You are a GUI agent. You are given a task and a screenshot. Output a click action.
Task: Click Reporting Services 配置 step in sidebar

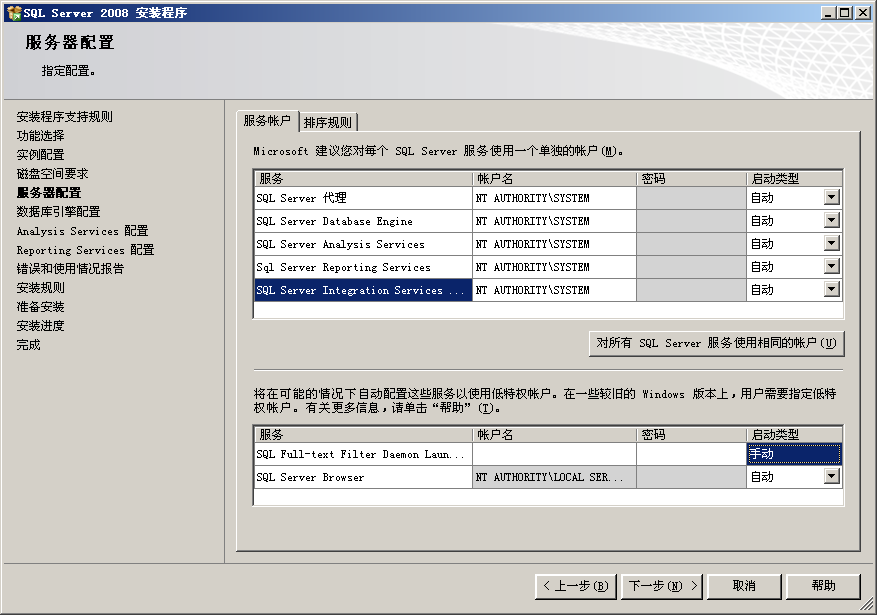pyautogui.click(x=85, y=250)
